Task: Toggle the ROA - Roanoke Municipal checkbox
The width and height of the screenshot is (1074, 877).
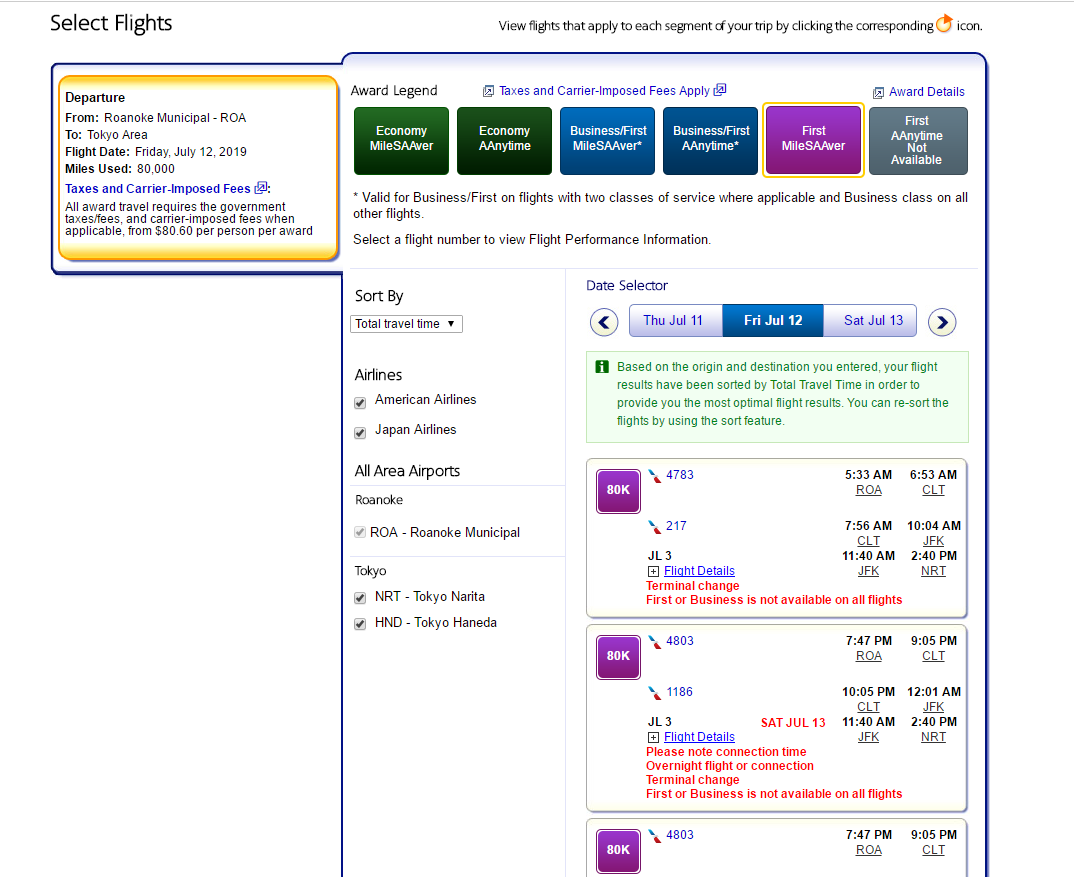Action: [360, 532]
